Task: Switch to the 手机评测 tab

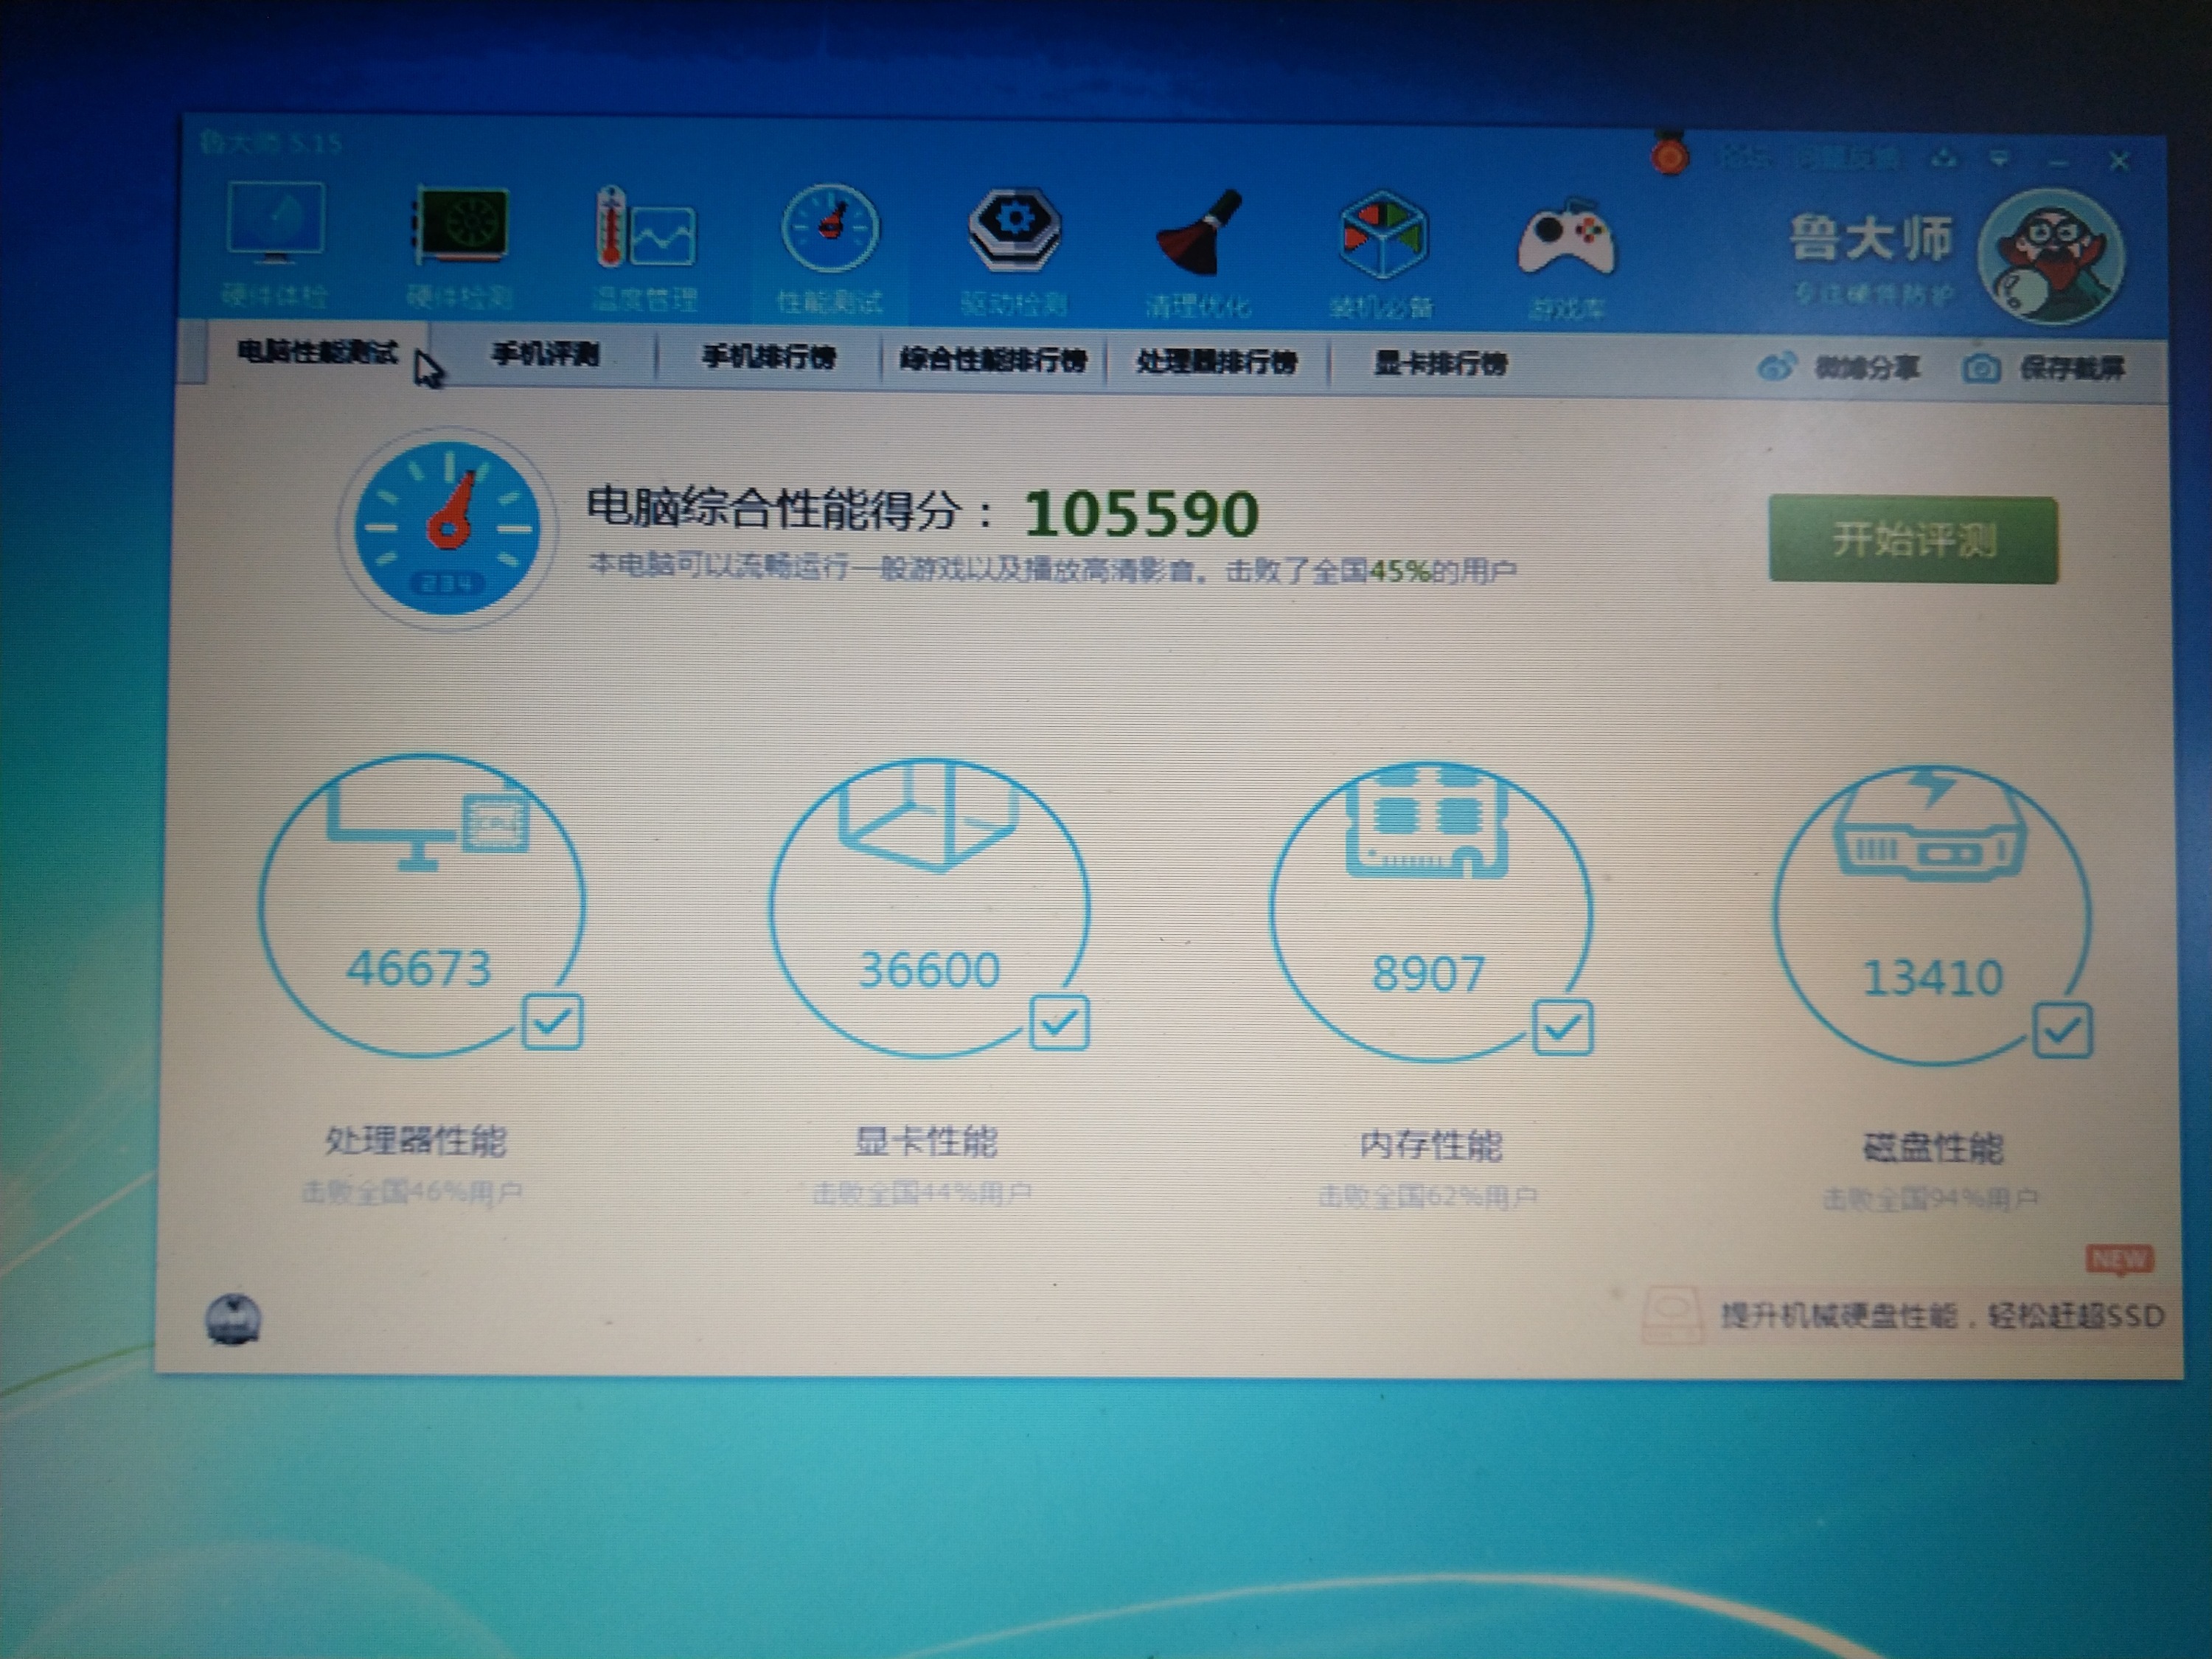Action: pos(545,353)
